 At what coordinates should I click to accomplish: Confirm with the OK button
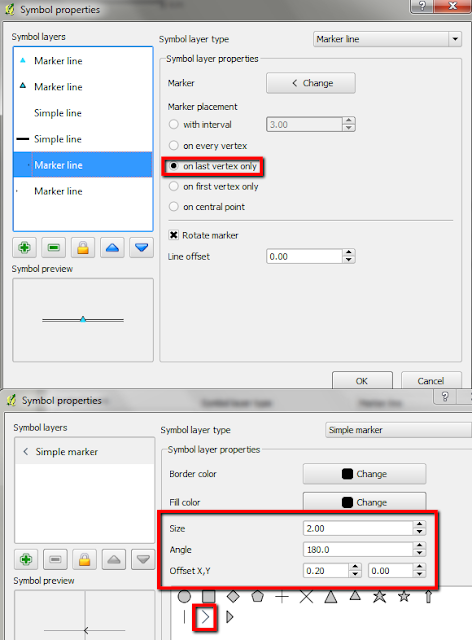tap(362, 380)
